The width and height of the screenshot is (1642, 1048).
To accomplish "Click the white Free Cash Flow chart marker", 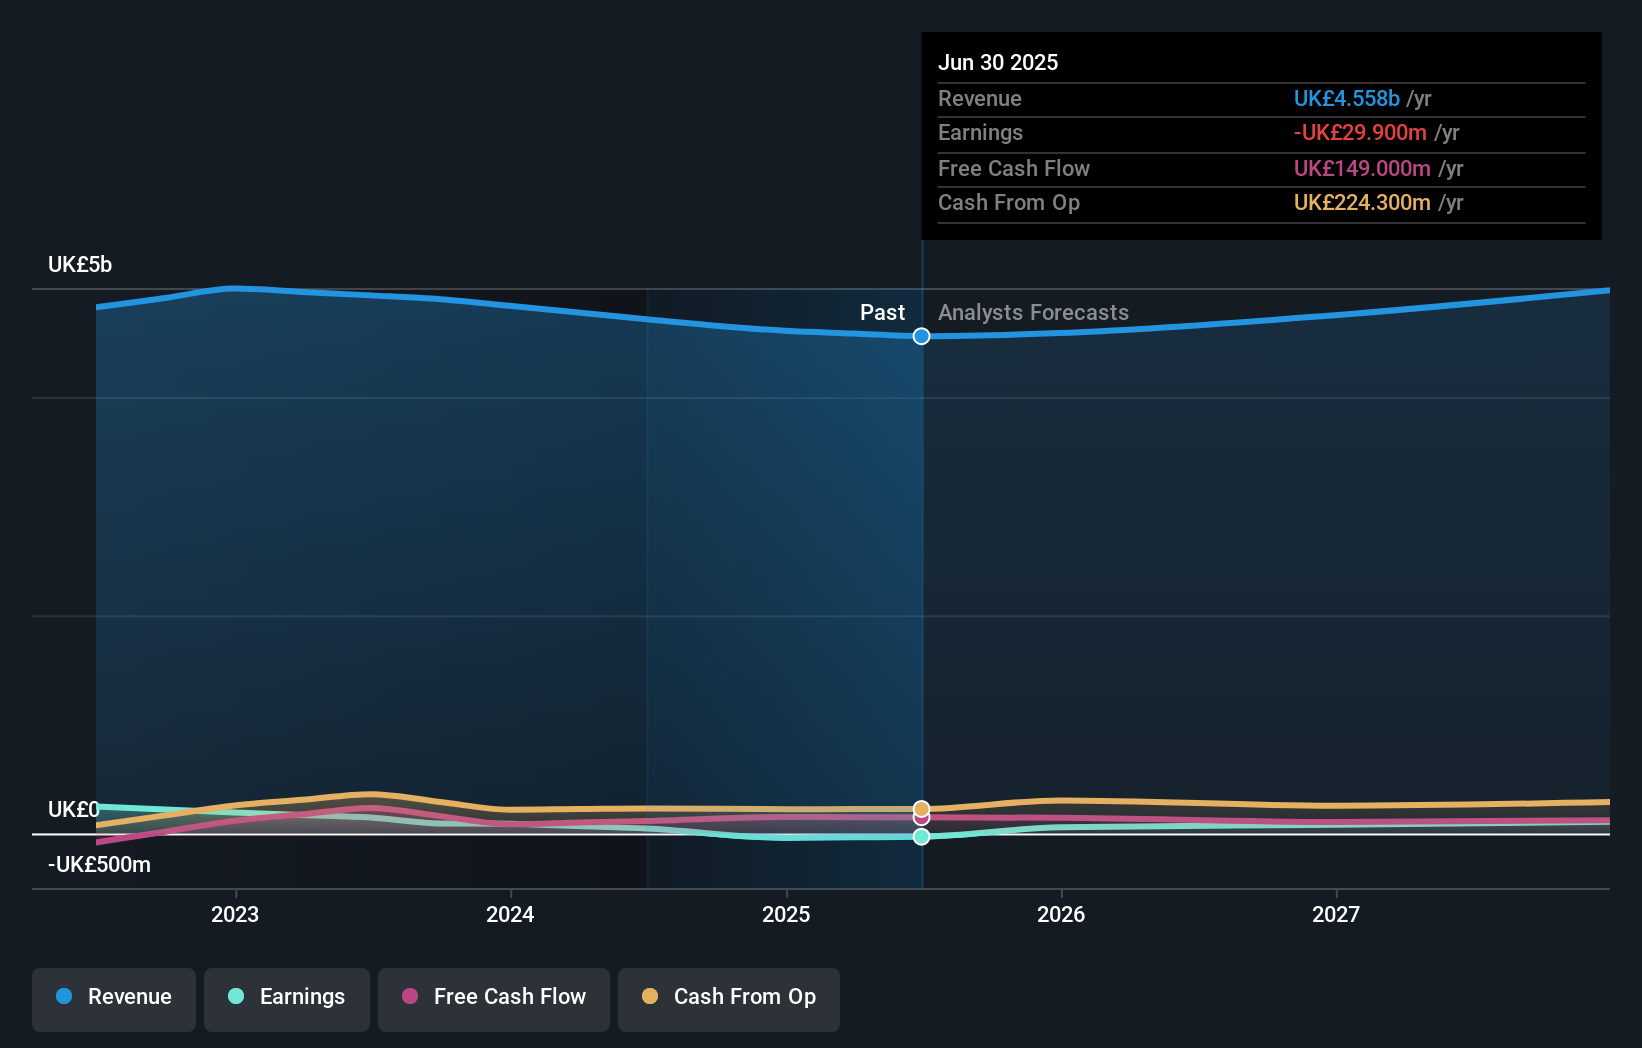I will click(x=921, y=820).
